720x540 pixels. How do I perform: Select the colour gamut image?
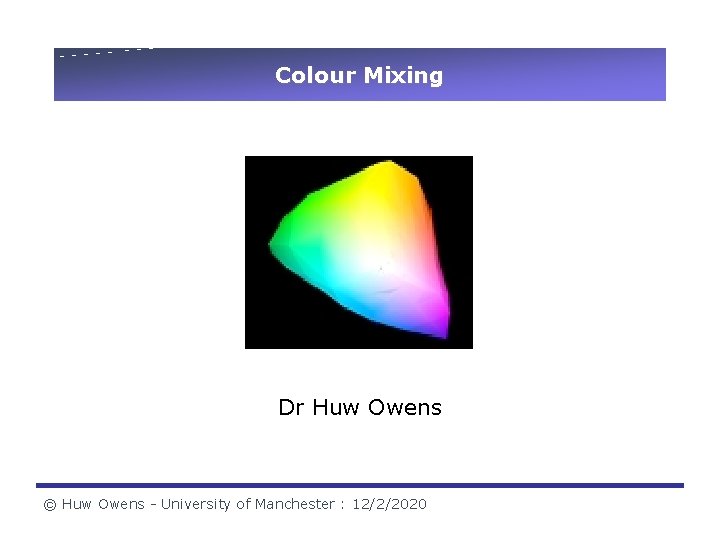tap(359, 252)
